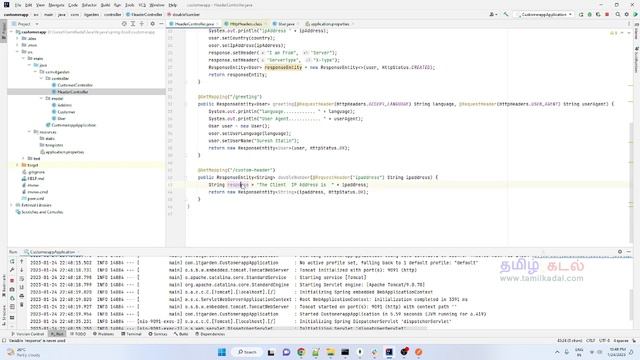This screenshot has width=640, height=360.
Task: Click the Windows Start button in taskbar
Action: (222, 352)
